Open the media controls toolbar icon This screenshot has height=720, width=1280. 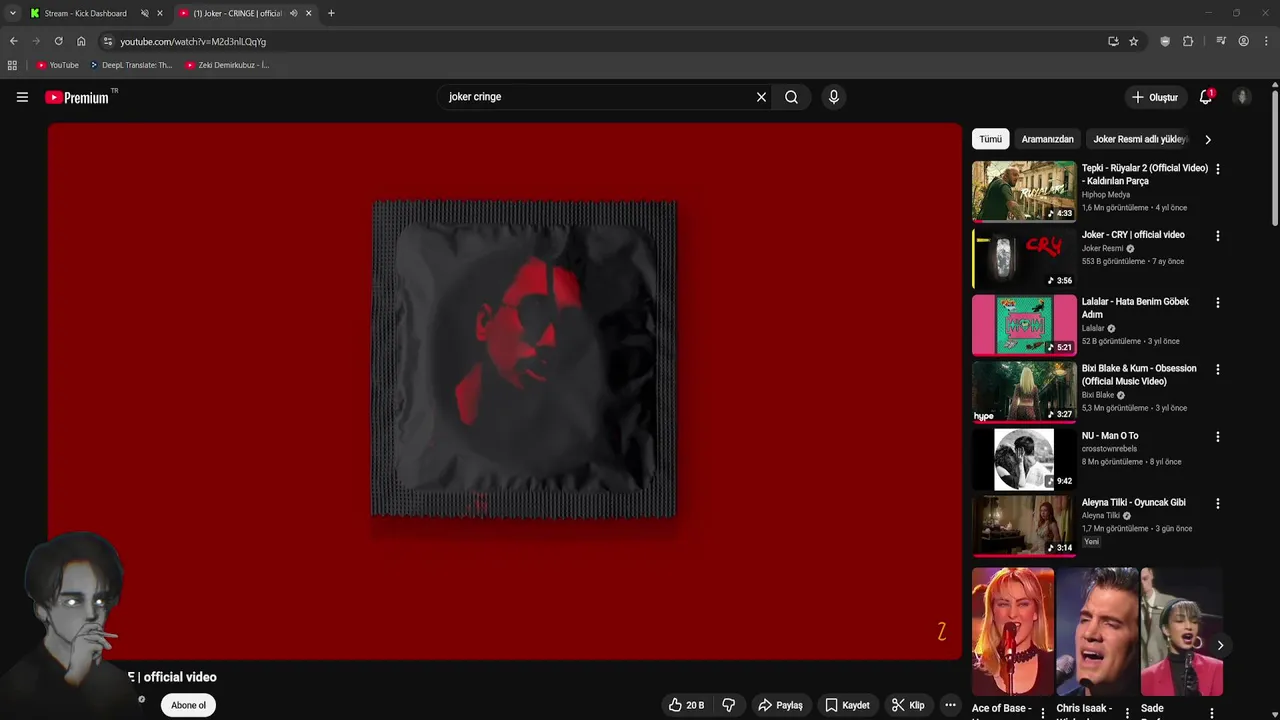[x=1221, y=41]
